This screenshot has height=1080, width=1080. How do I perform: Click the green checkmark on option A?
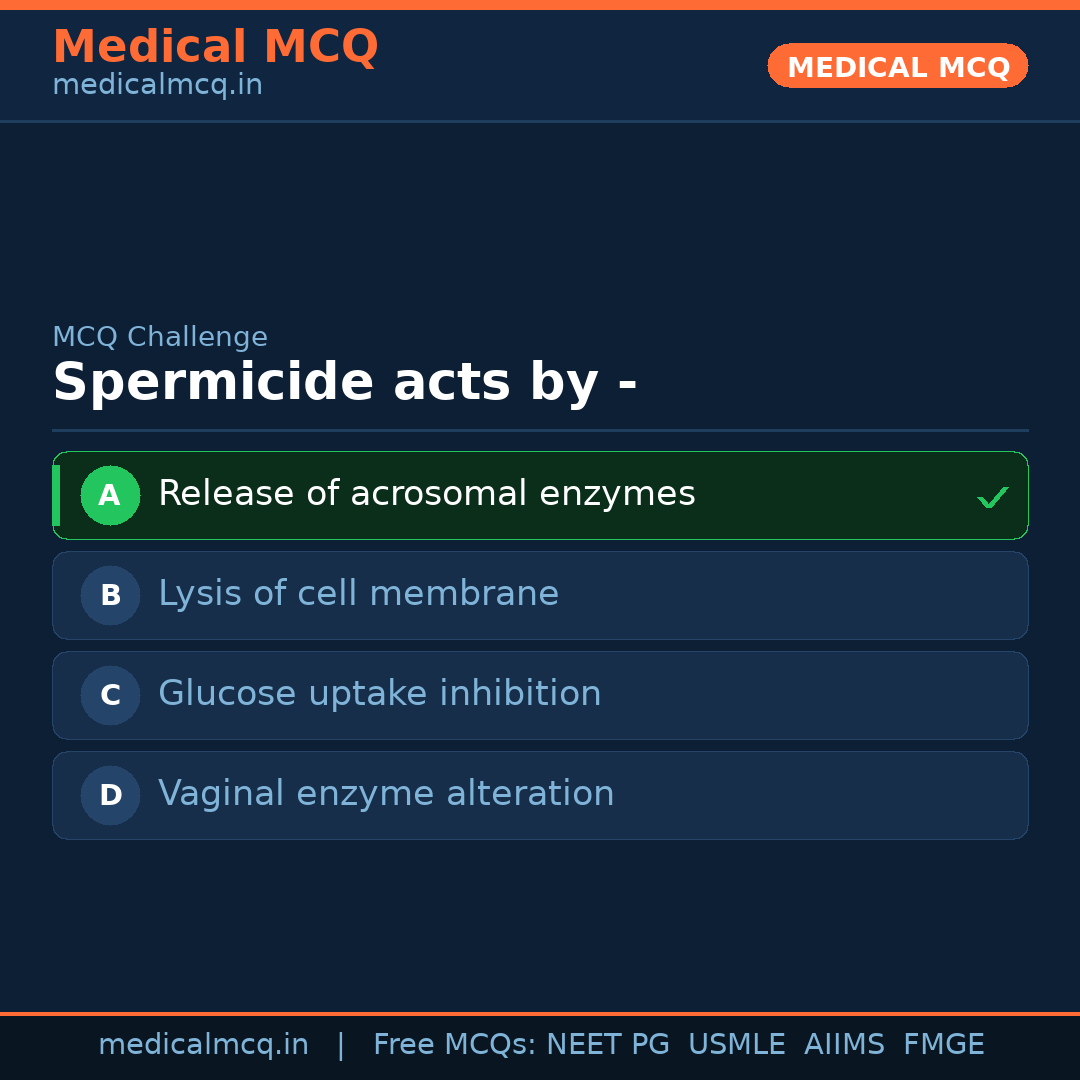[992, 497]
